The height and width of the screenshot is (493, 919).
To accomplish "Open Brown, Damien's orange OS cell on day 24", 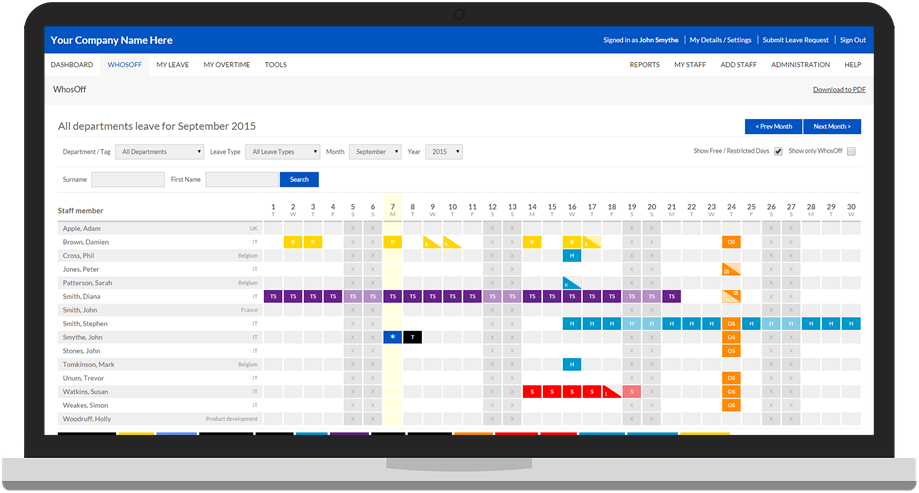I will click(731, 242).
